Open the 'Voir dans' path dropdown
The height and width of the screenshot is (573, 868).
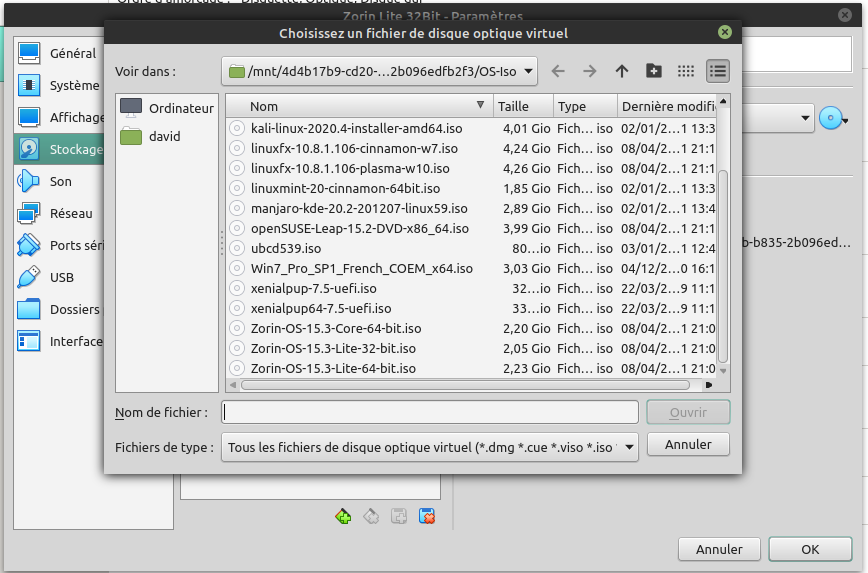379,71
